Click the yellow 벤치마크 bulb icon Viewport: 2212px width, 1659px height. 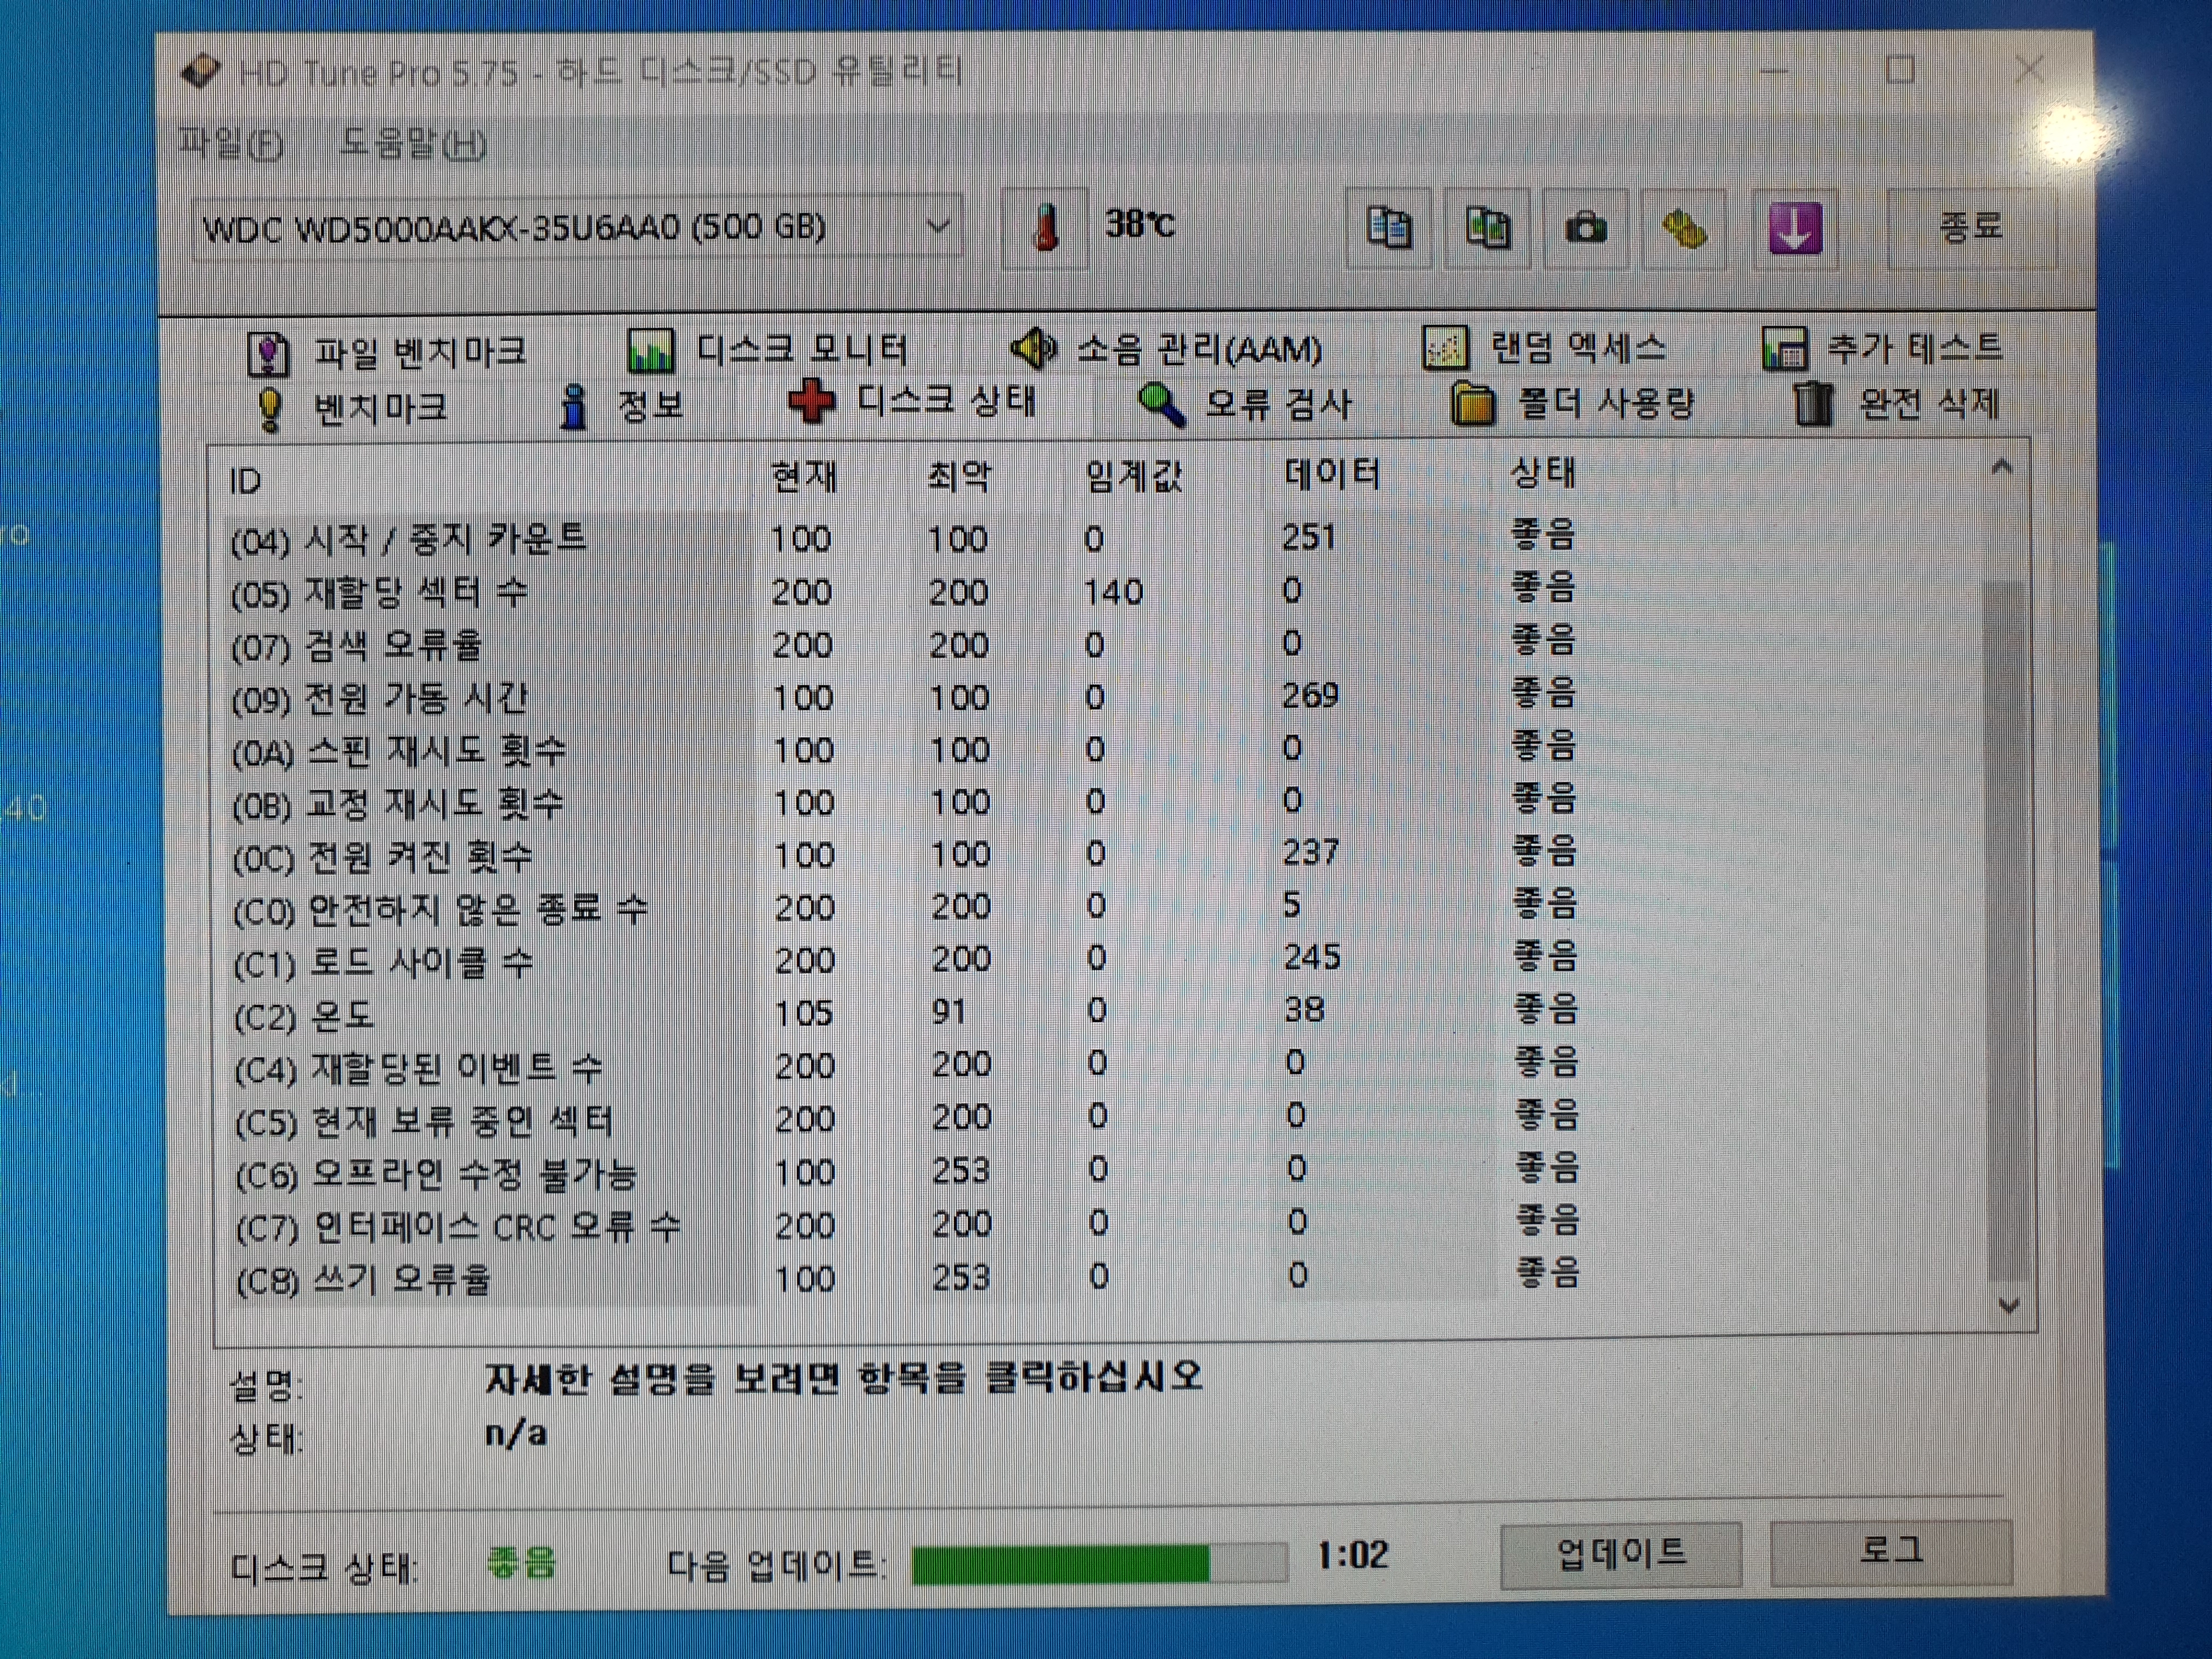click(x=270, y=410)
